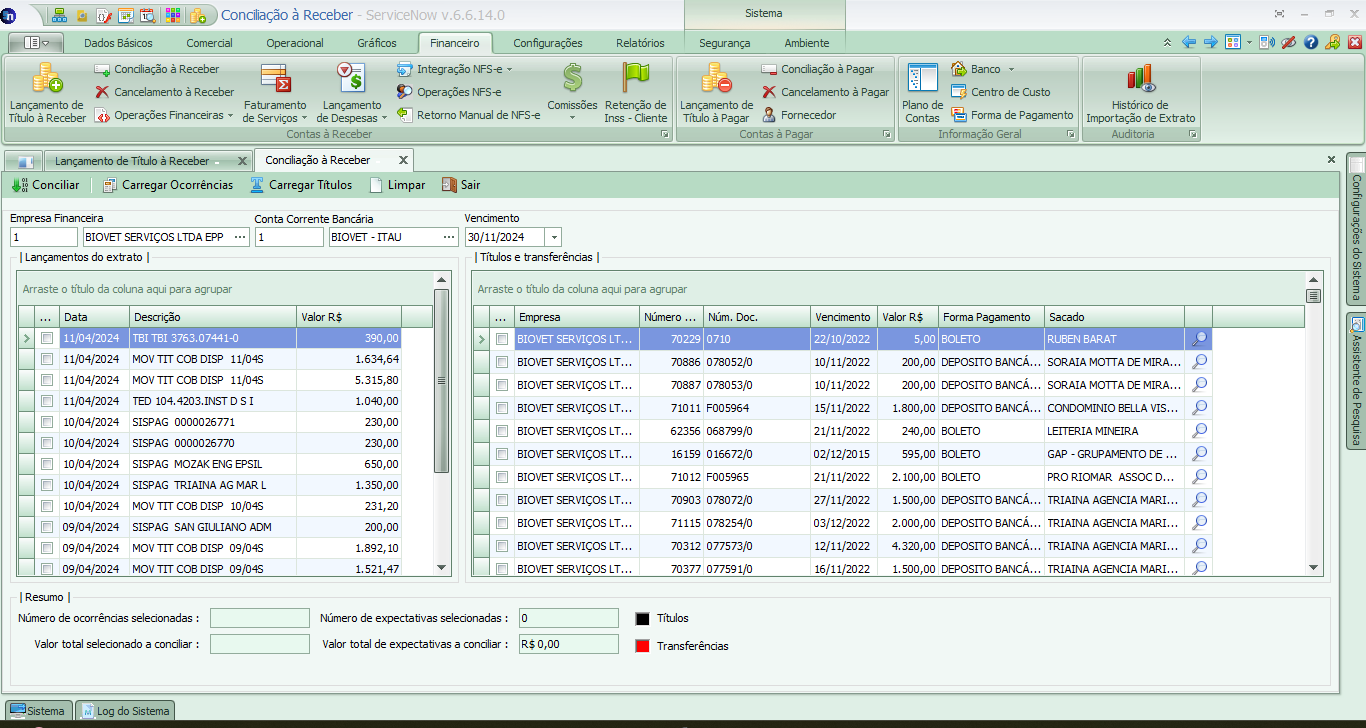Click the Conciliar button

click(46, 185)
